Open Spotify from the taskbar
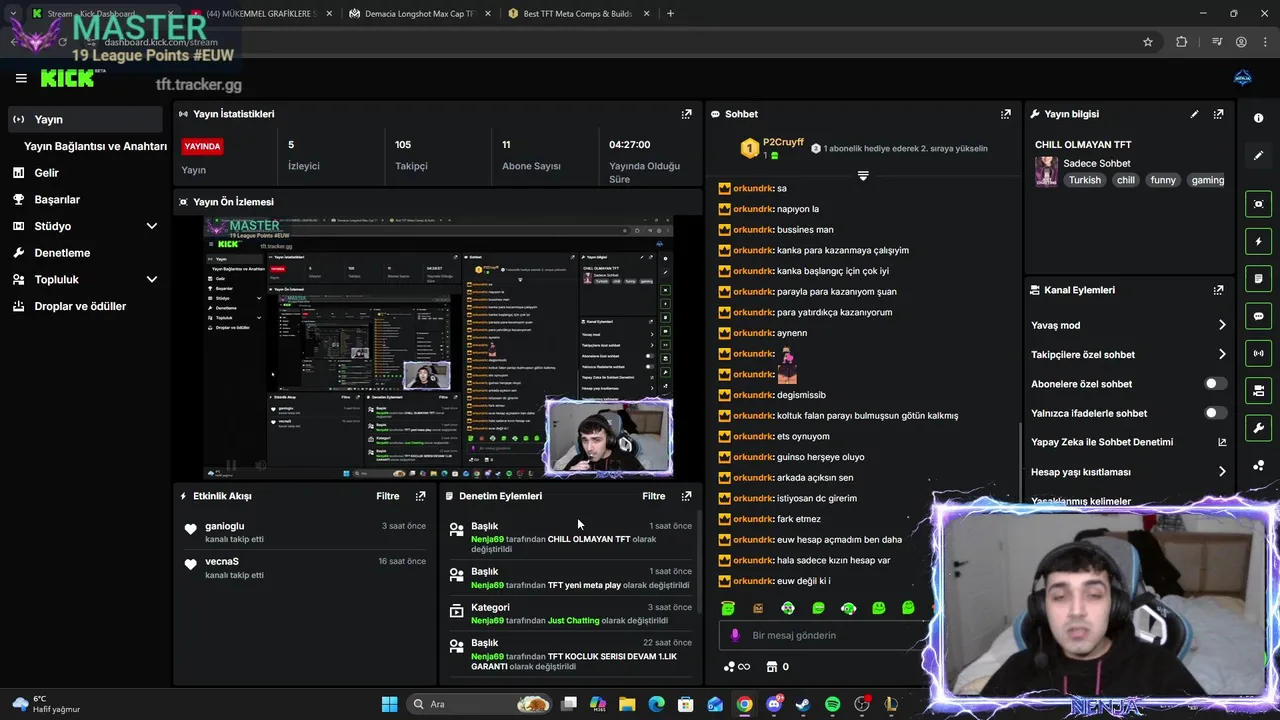This screenshot has height=720, width=1280. coord(833,704)
